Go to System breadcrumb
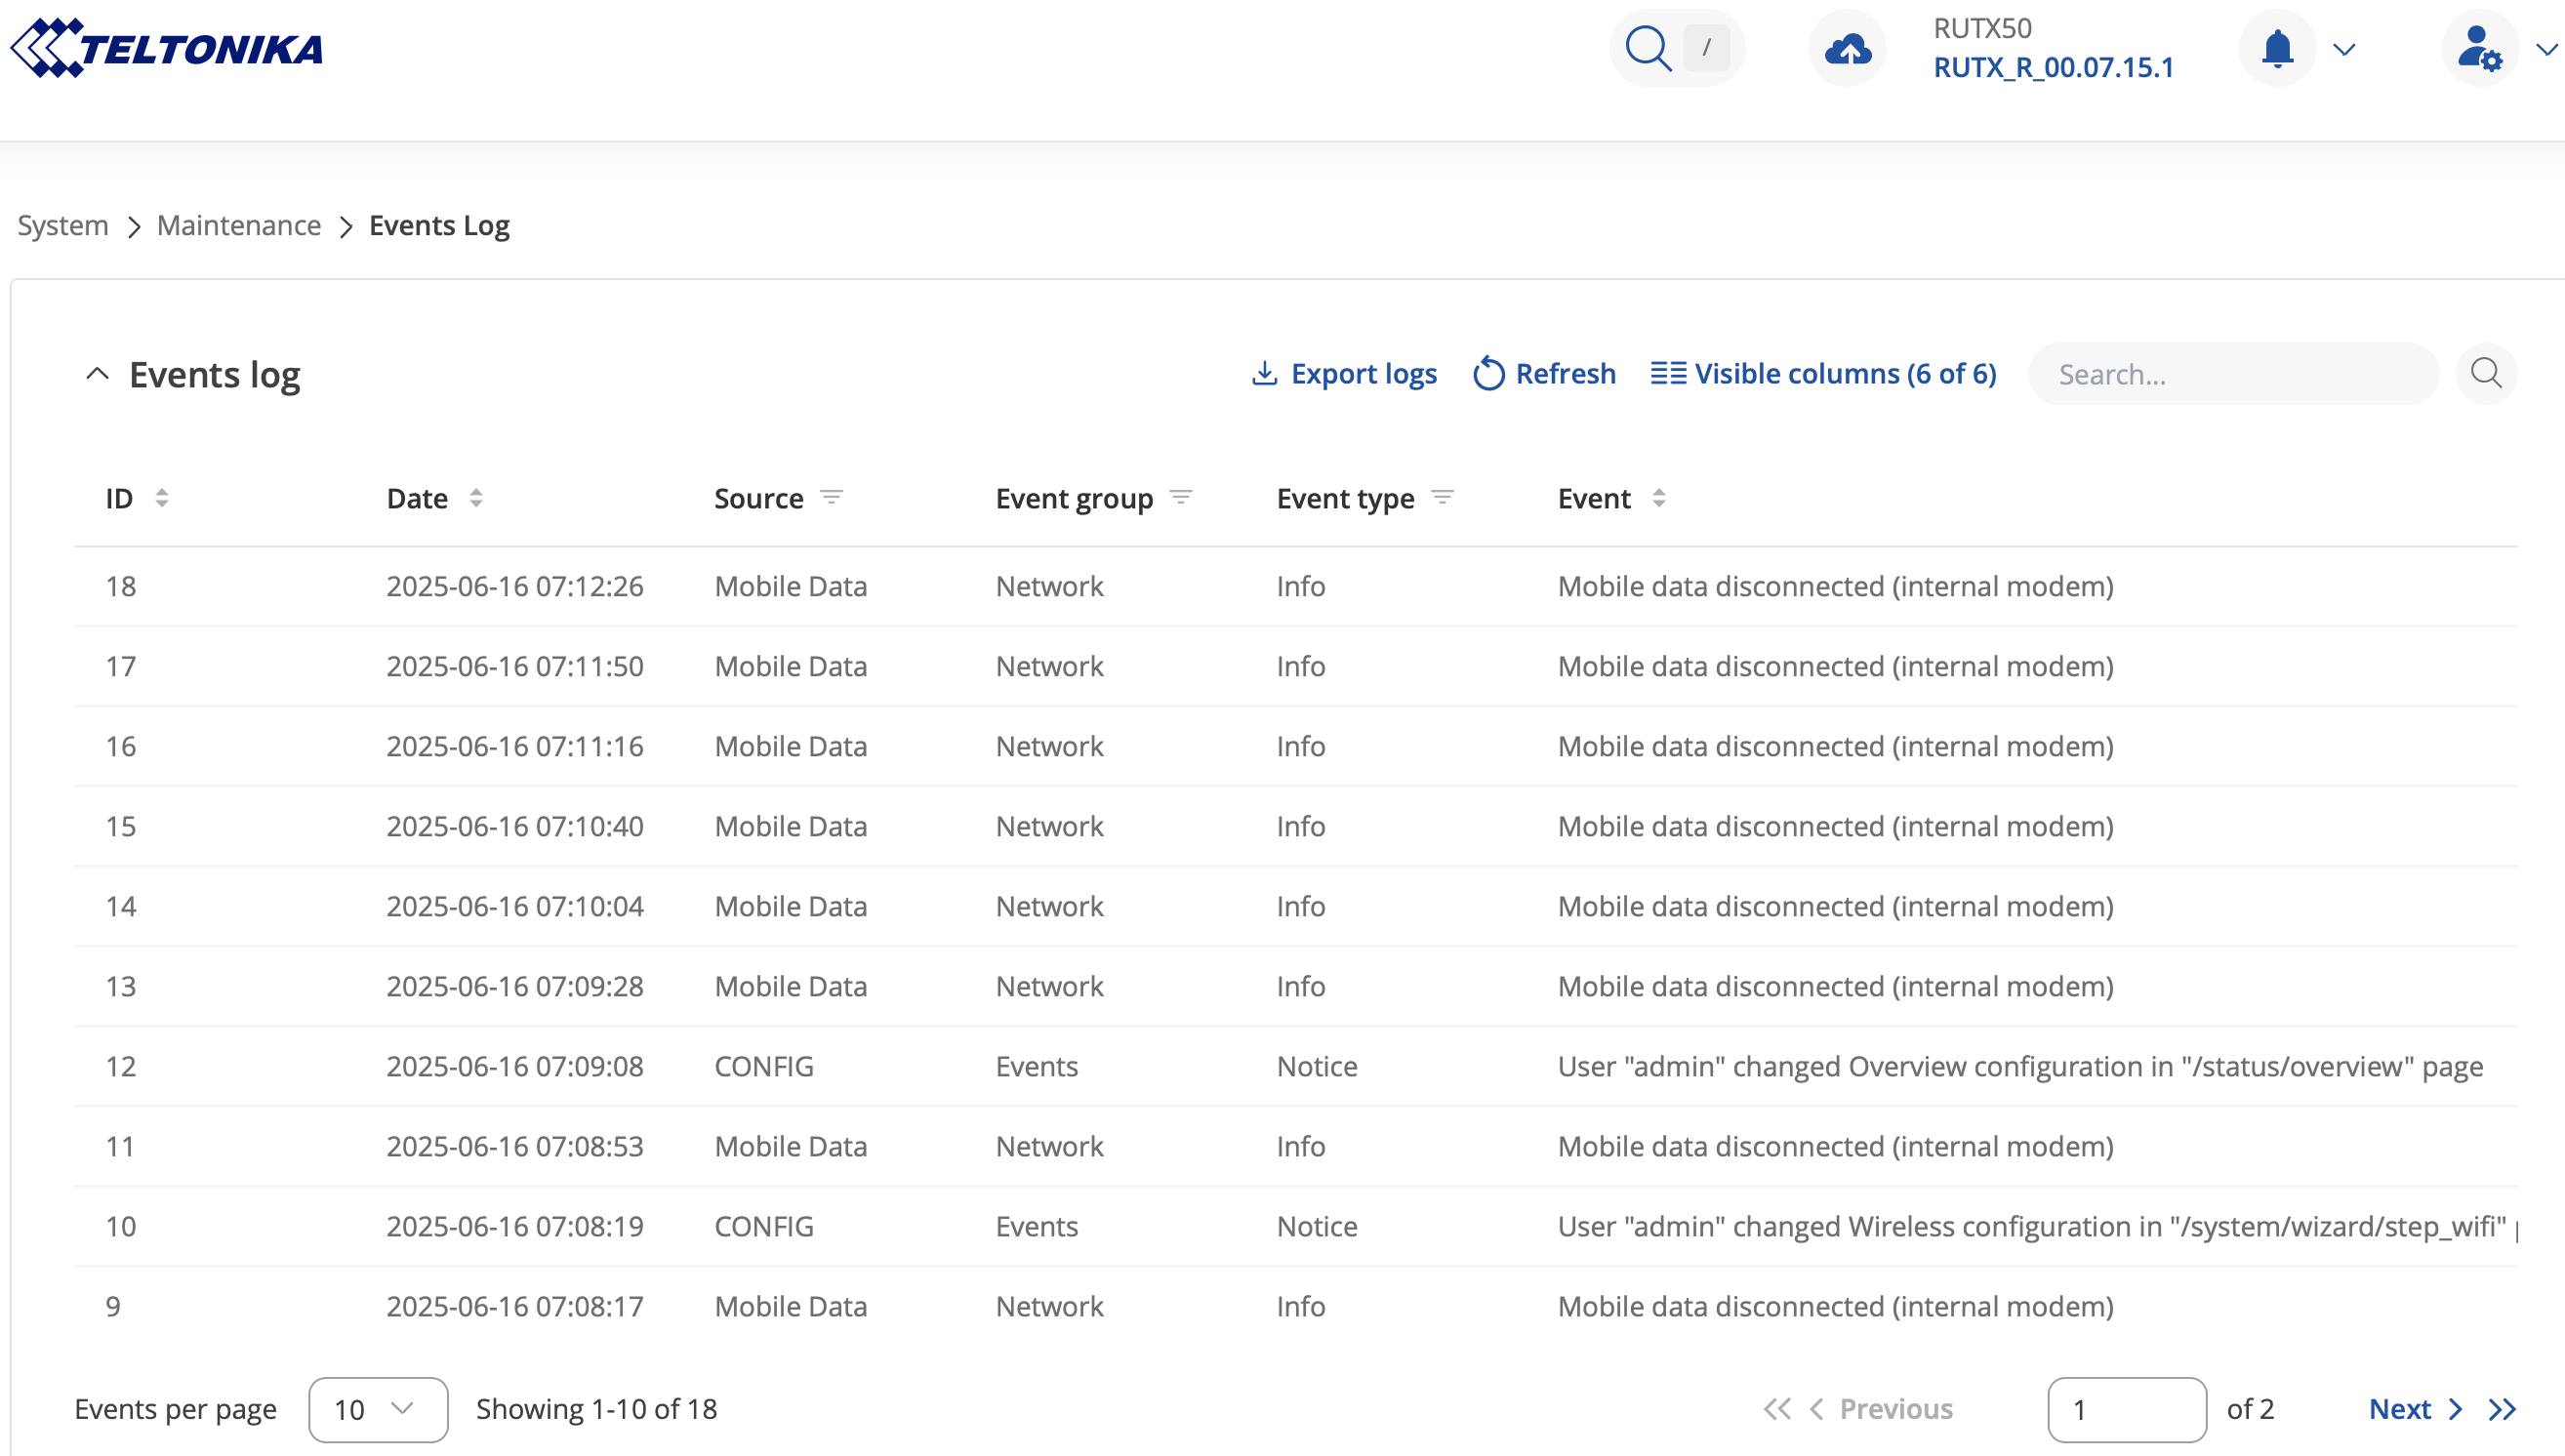 tap(63, 226)
